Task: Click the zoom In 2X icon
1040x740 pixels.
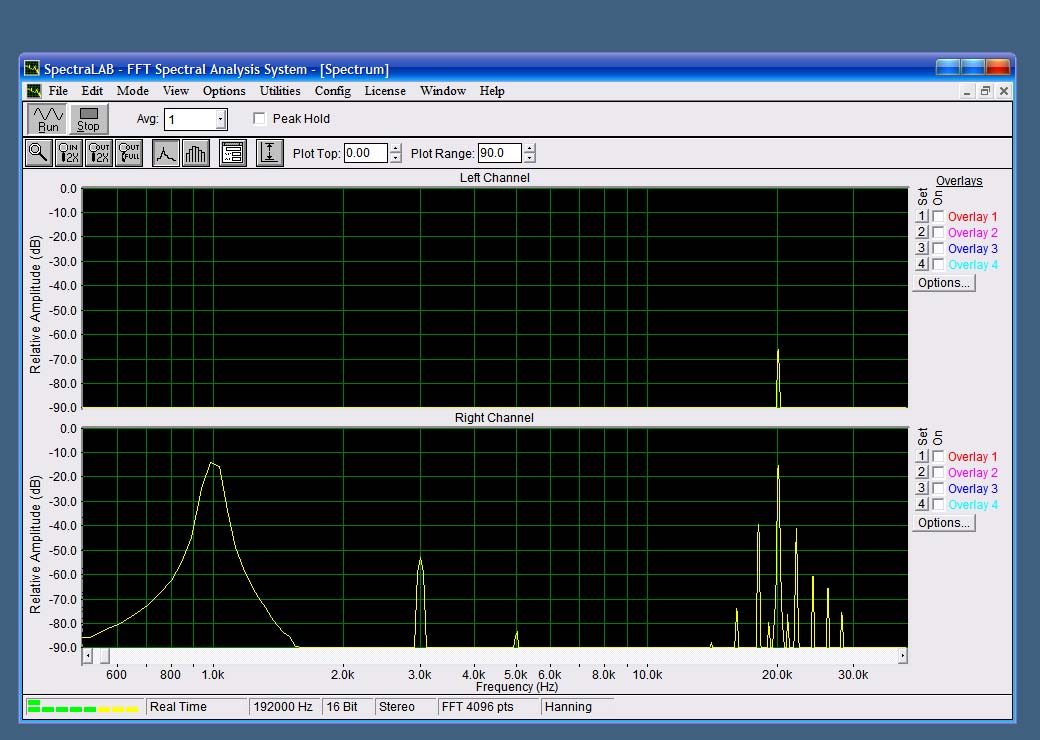Action: (69, 153)
